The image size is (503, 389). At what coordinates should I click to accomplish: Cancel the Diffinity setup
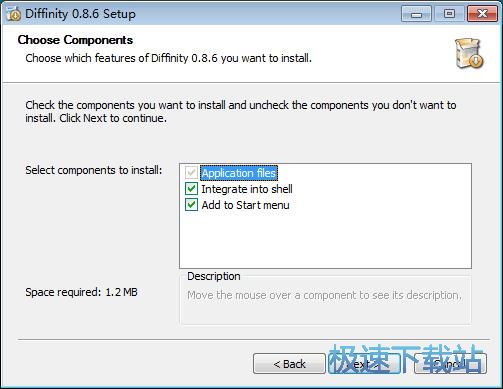(x=450, y=364)
